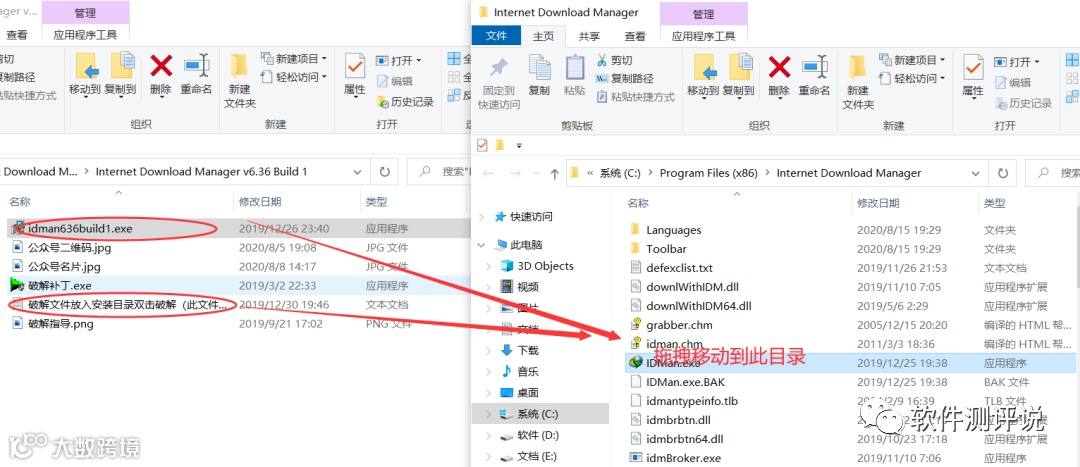Switch to Home (主页) tab in right window
Image resolution: width=1080 pixels, height=467 pixels.
[543, 36]
